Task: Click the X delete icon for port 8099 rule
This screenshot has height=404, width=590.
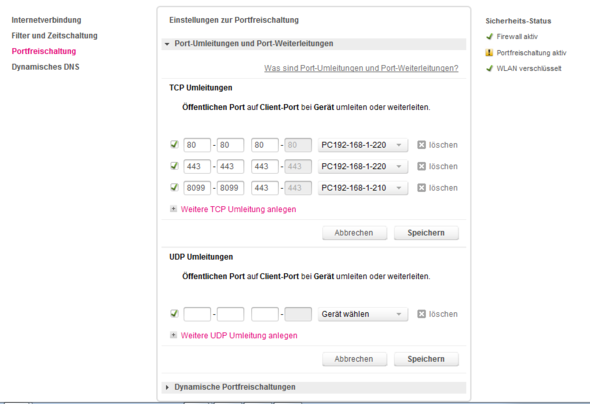Action: 421,188
